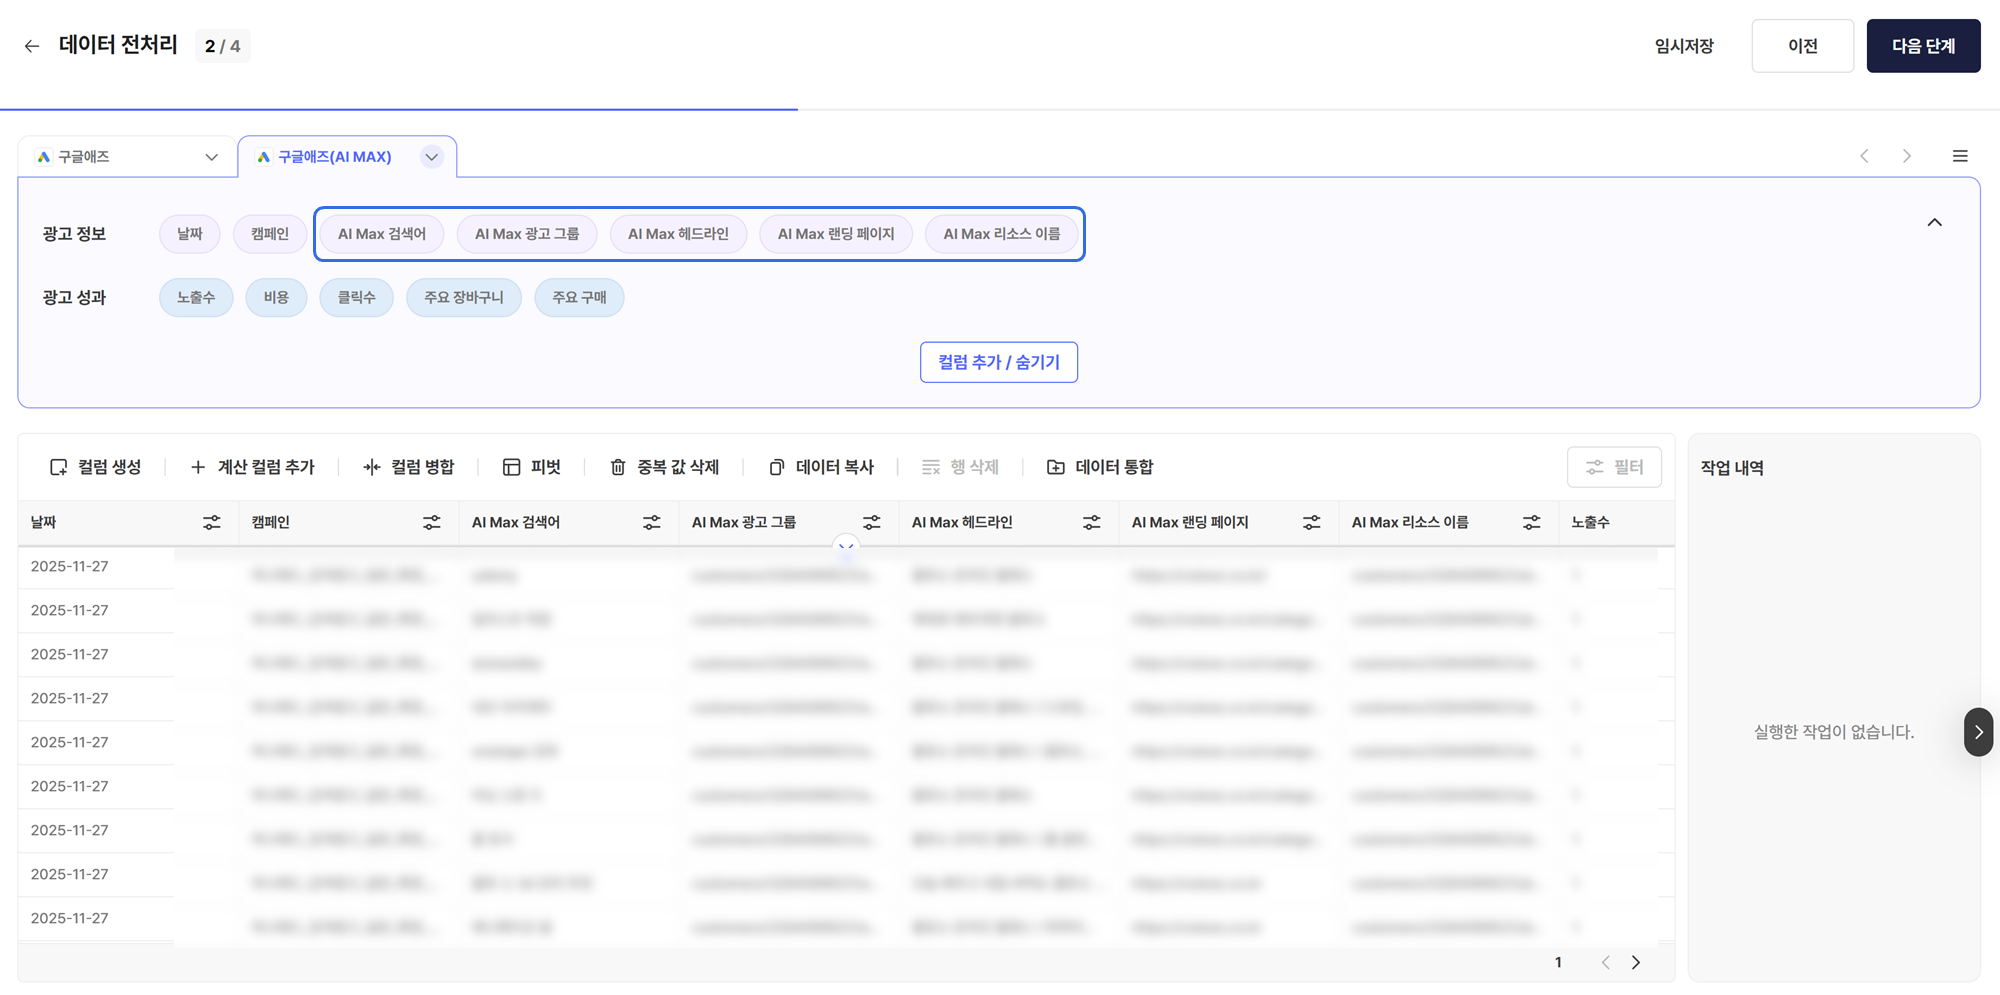Image resolution: width=2000 pixels, height=995 pixels.
Task: Go to next table page arrow
Action: 1636,962
